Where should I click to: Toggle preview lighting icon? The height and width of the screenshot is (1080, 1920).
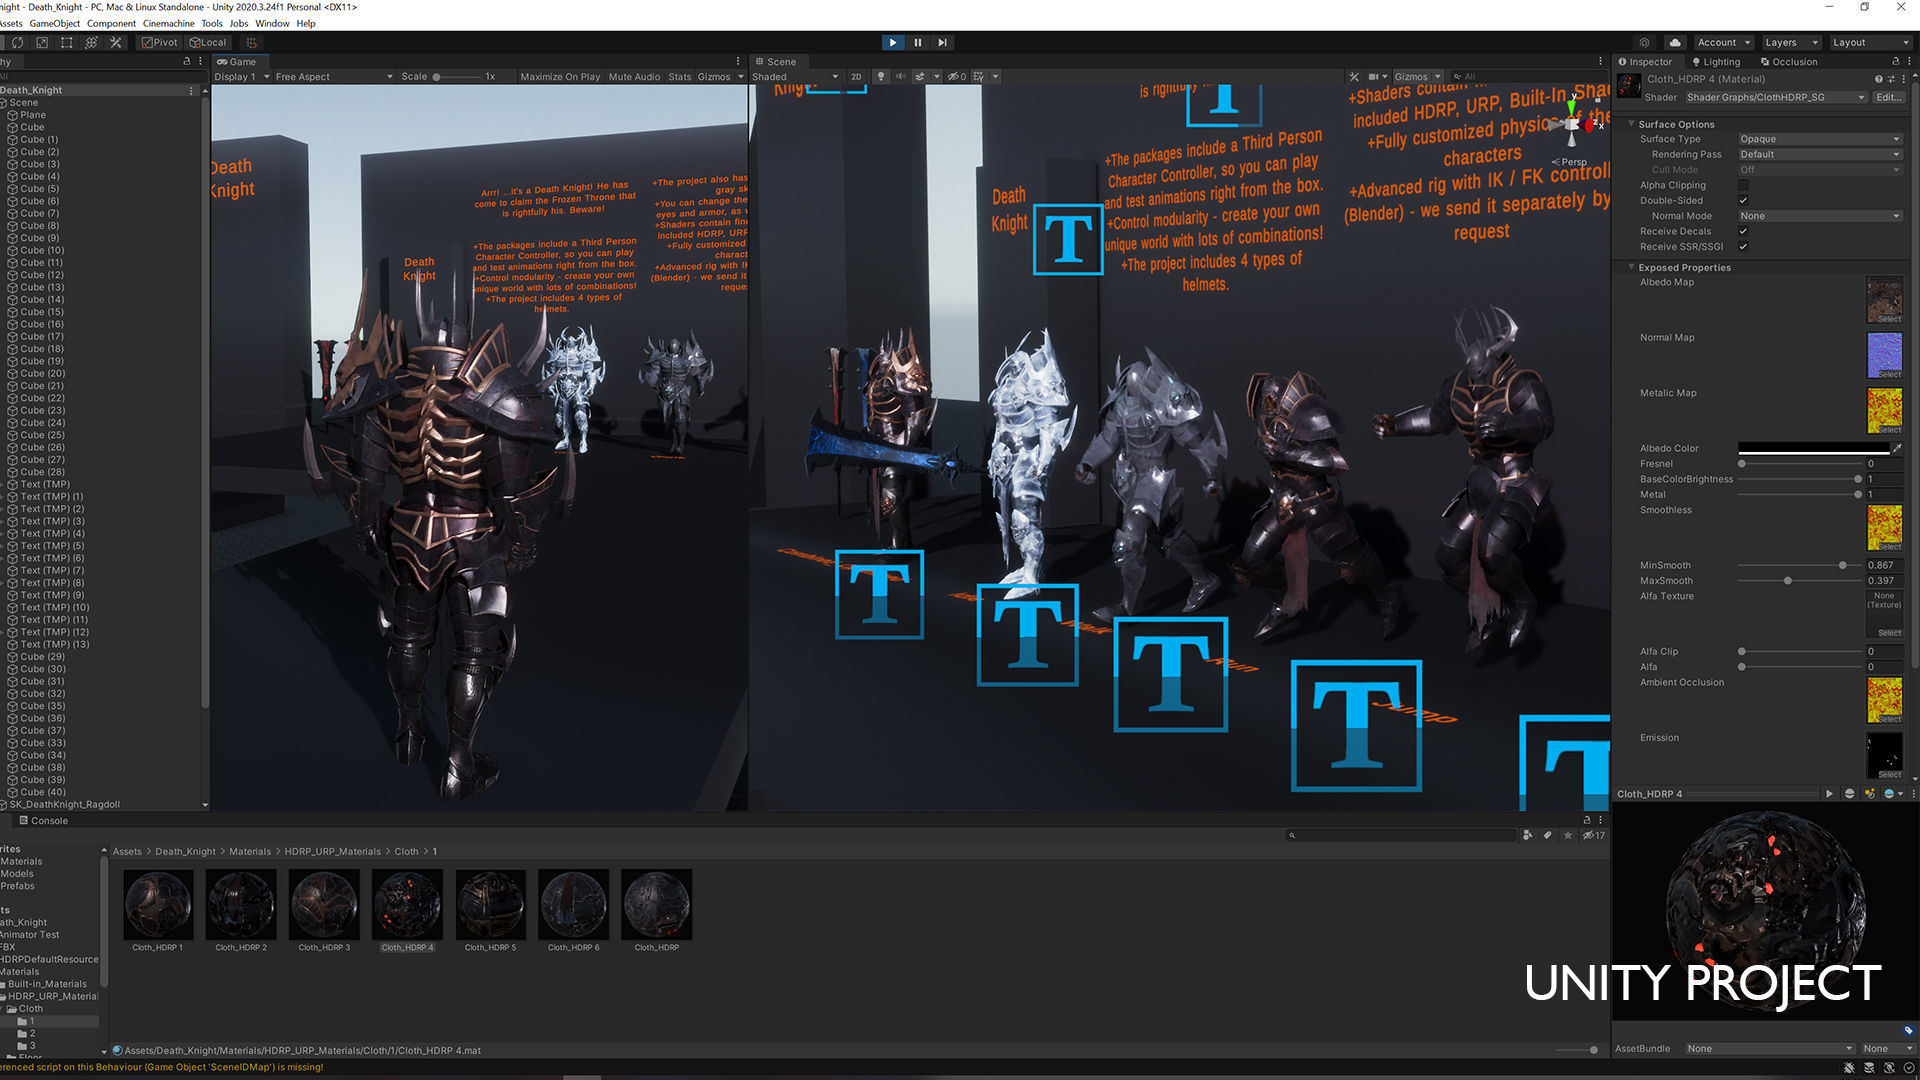pyautogui.click(x=1869, y=794)
